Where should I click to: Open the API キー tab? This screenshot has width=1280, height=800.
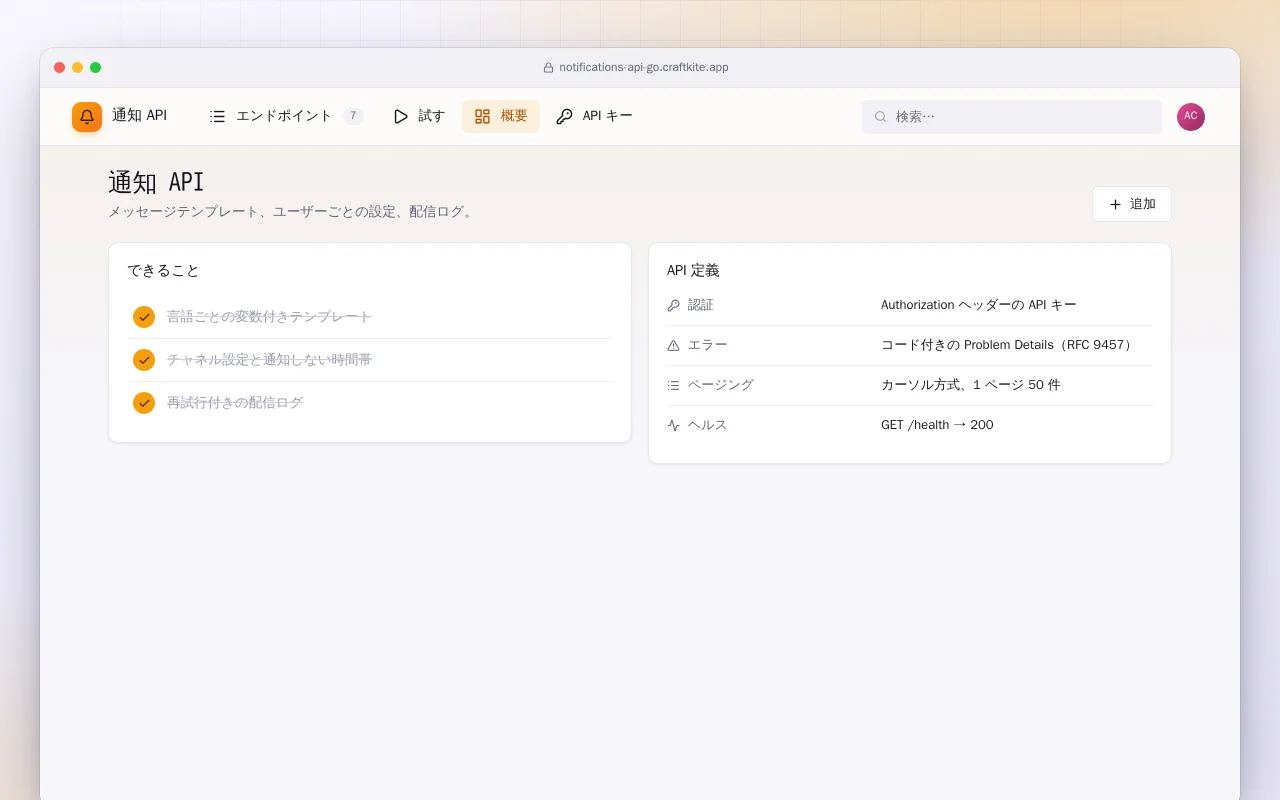pos(594,116)
